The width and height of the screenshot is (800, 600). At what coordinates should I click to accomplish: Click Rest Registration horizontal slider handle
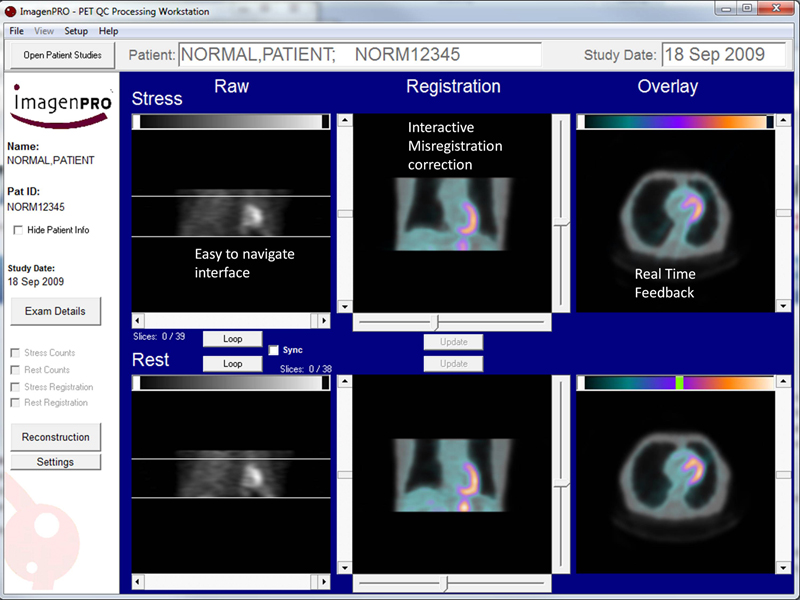tap(445, 584)
